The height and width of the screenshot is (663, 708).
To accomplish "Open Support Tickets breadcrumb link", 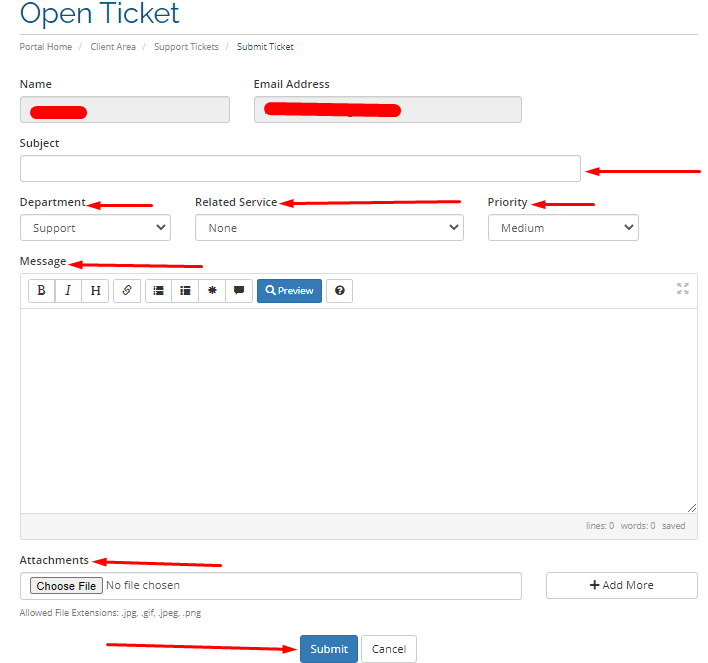I will [186, 47].
